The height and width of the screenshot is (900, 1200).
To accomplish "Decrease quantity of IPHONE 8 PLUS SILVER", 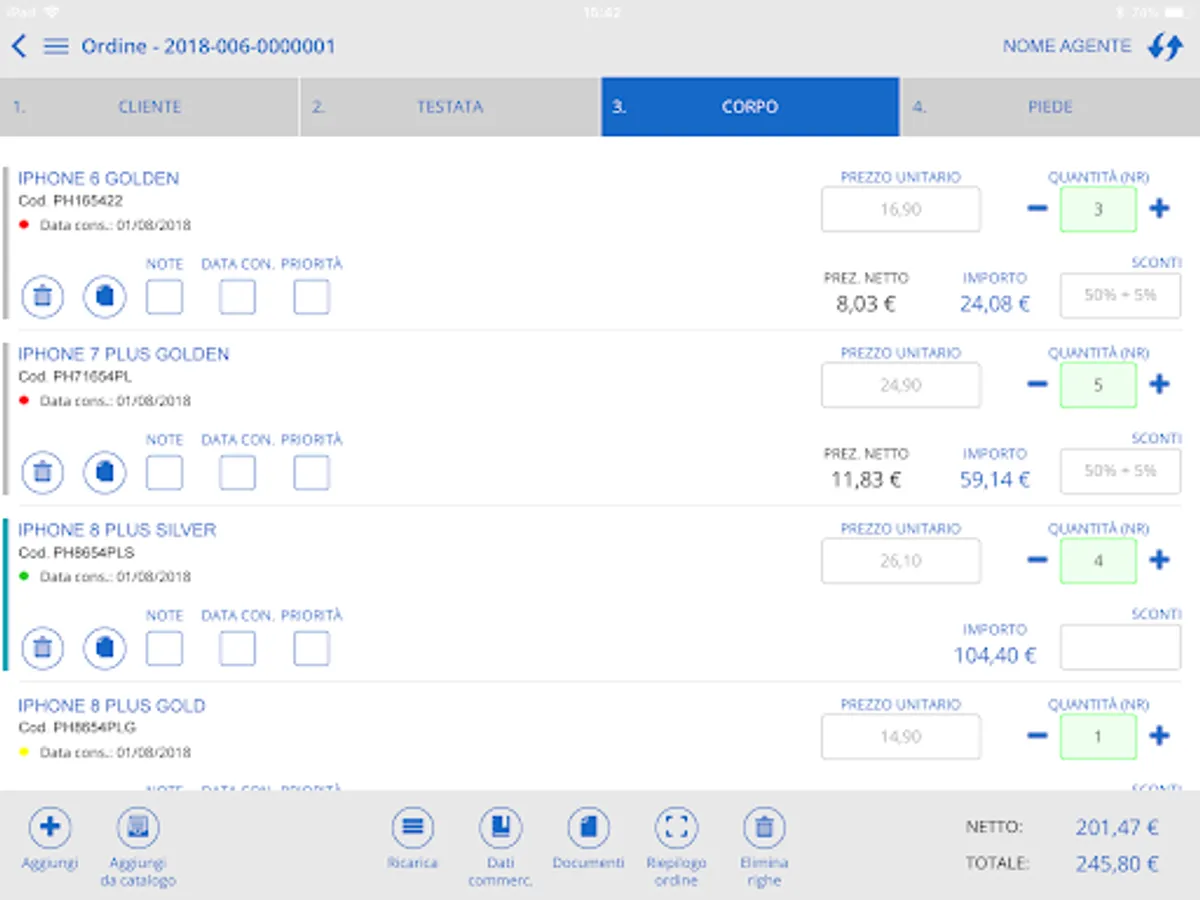I will click(x=1037, y=560).
